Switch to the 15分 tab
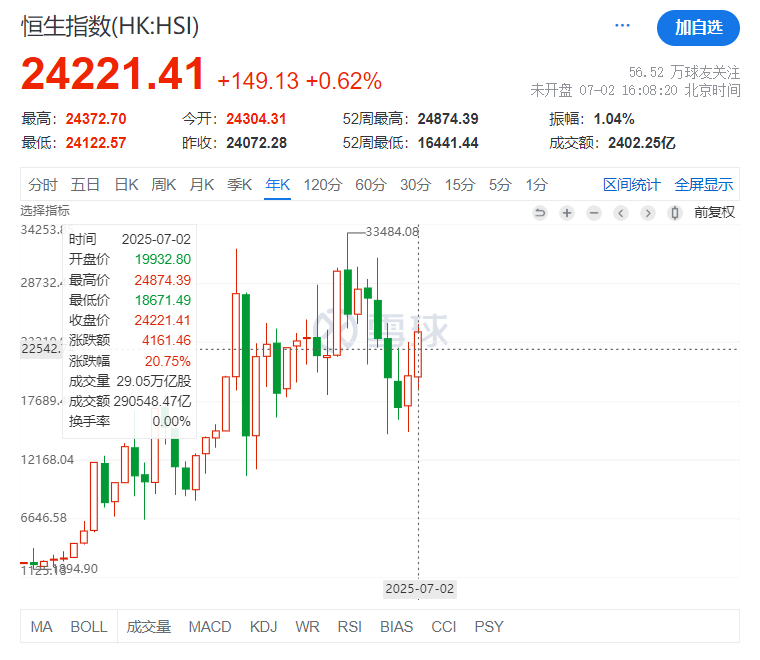 [x=460, y=185]
